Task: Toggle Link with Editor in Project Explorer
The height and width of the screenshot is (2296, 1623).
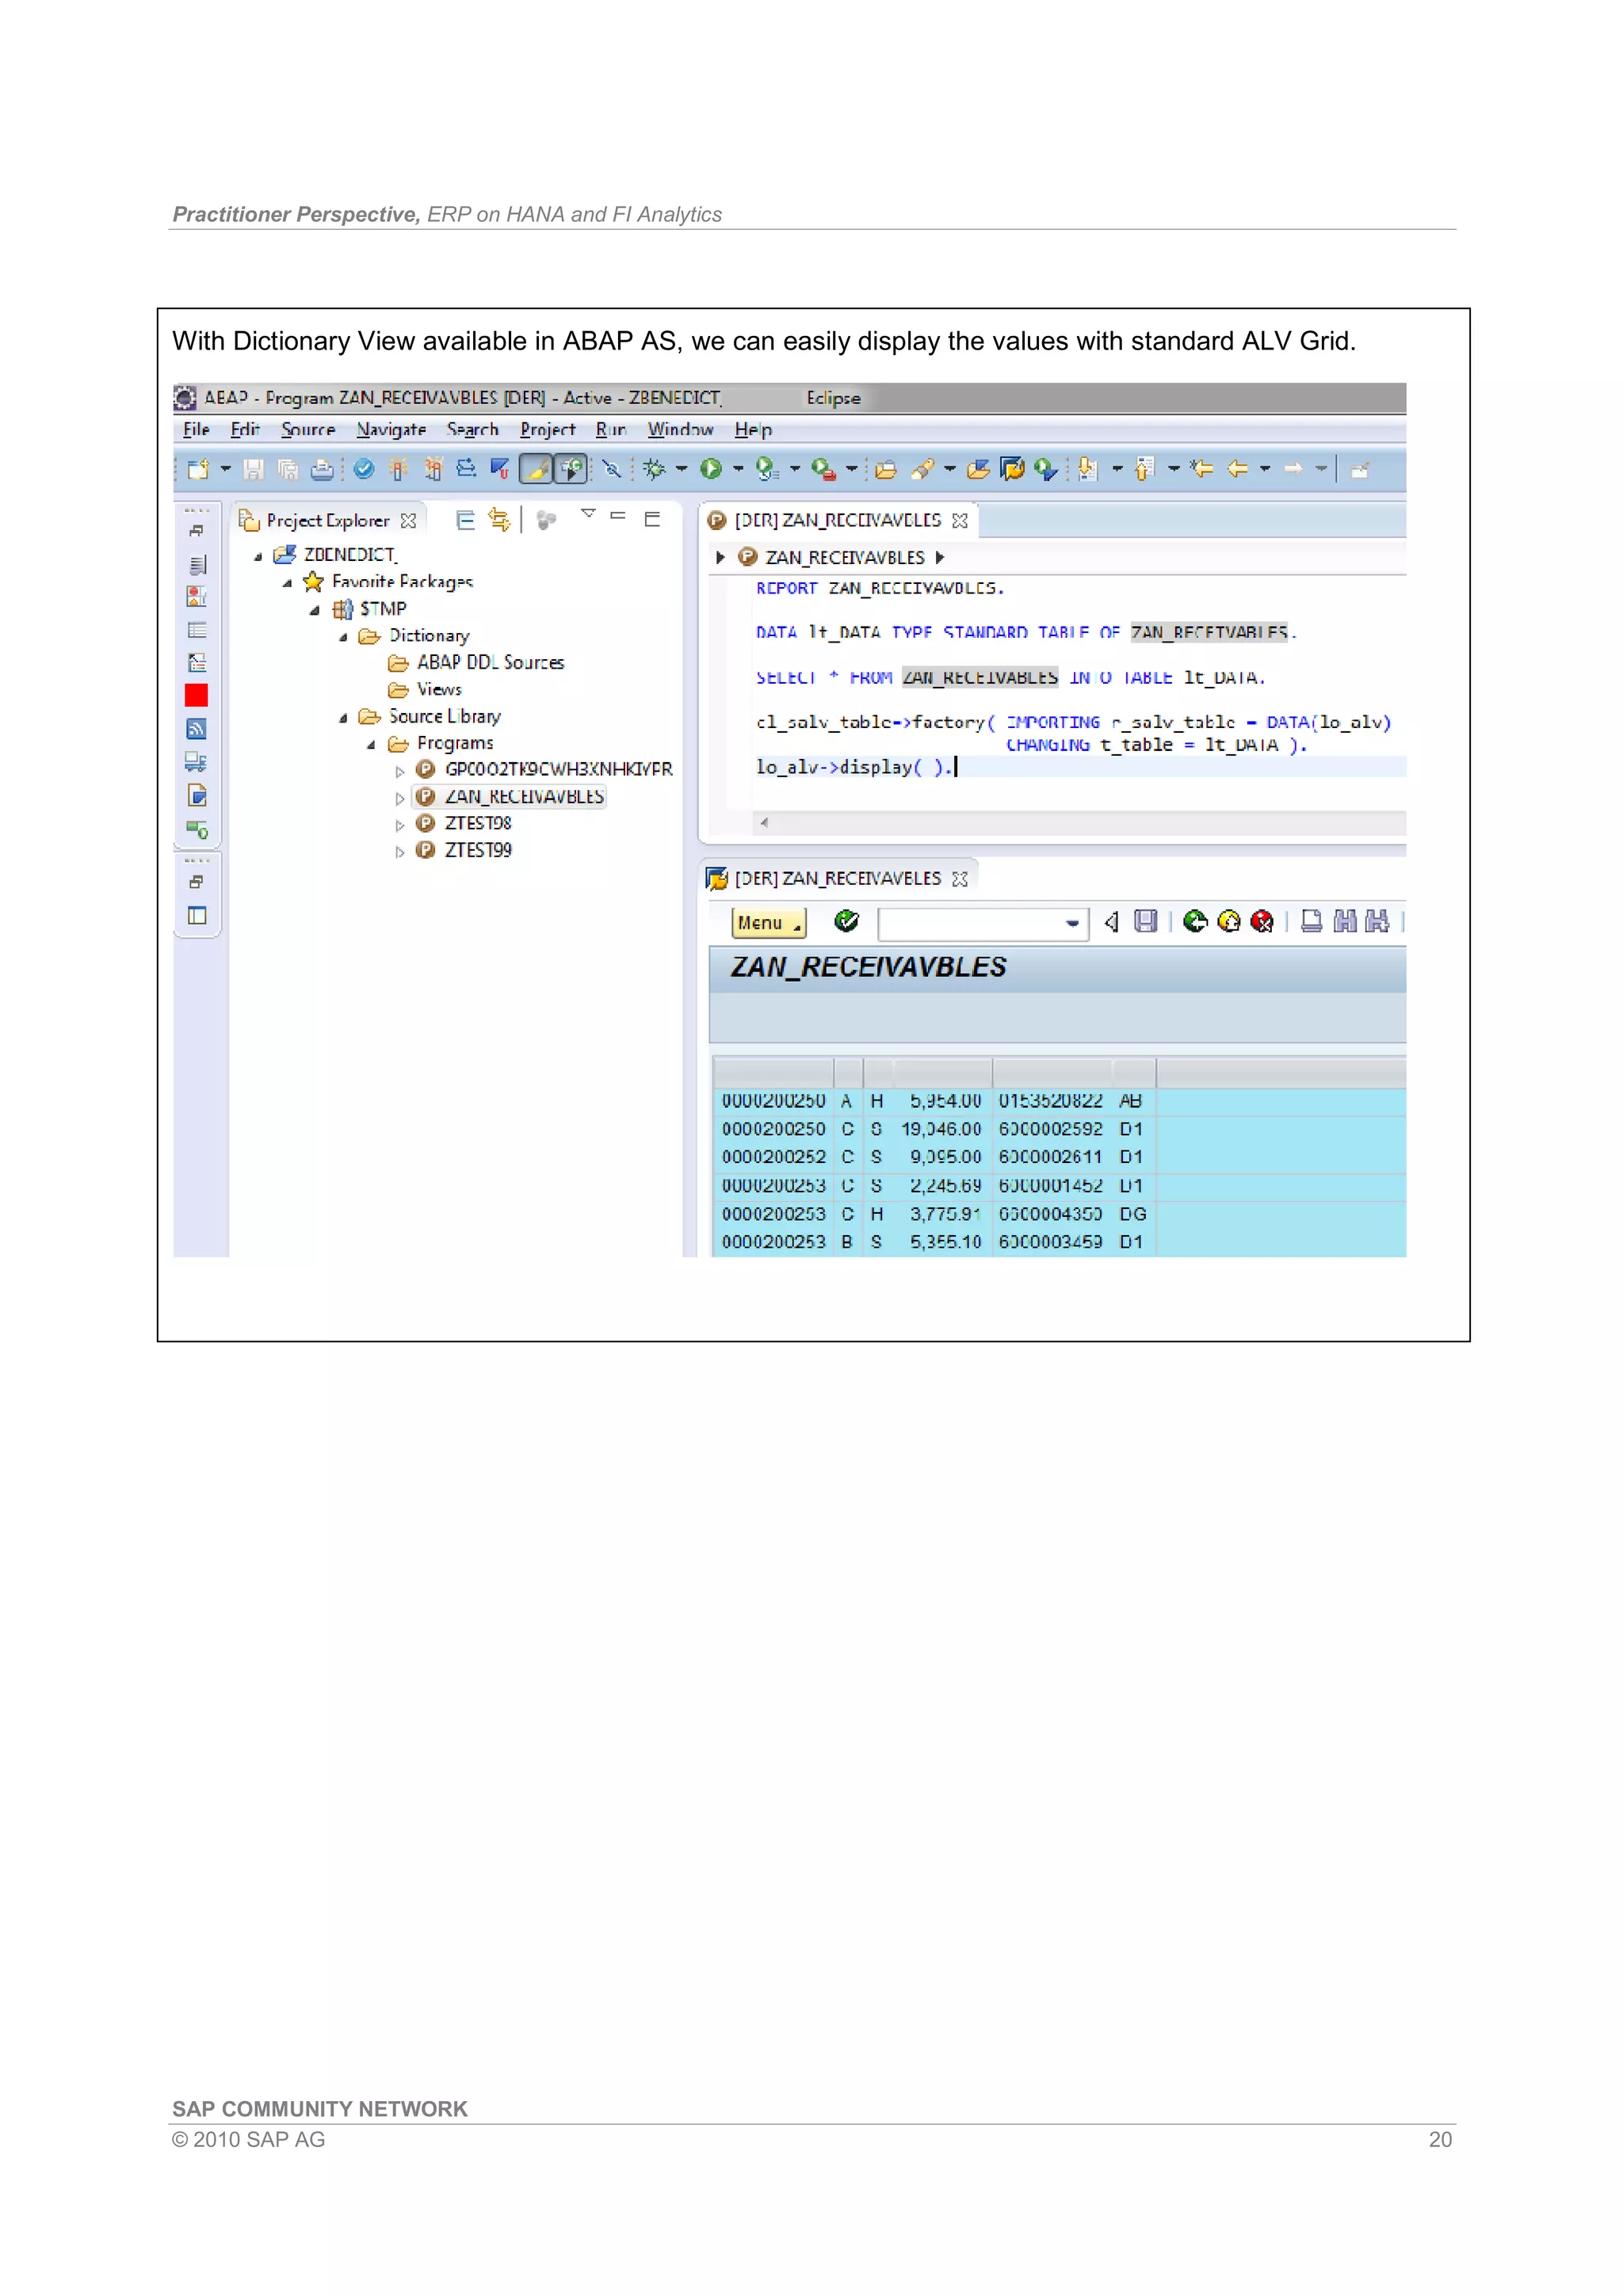Action: click(x=499, y=520)
